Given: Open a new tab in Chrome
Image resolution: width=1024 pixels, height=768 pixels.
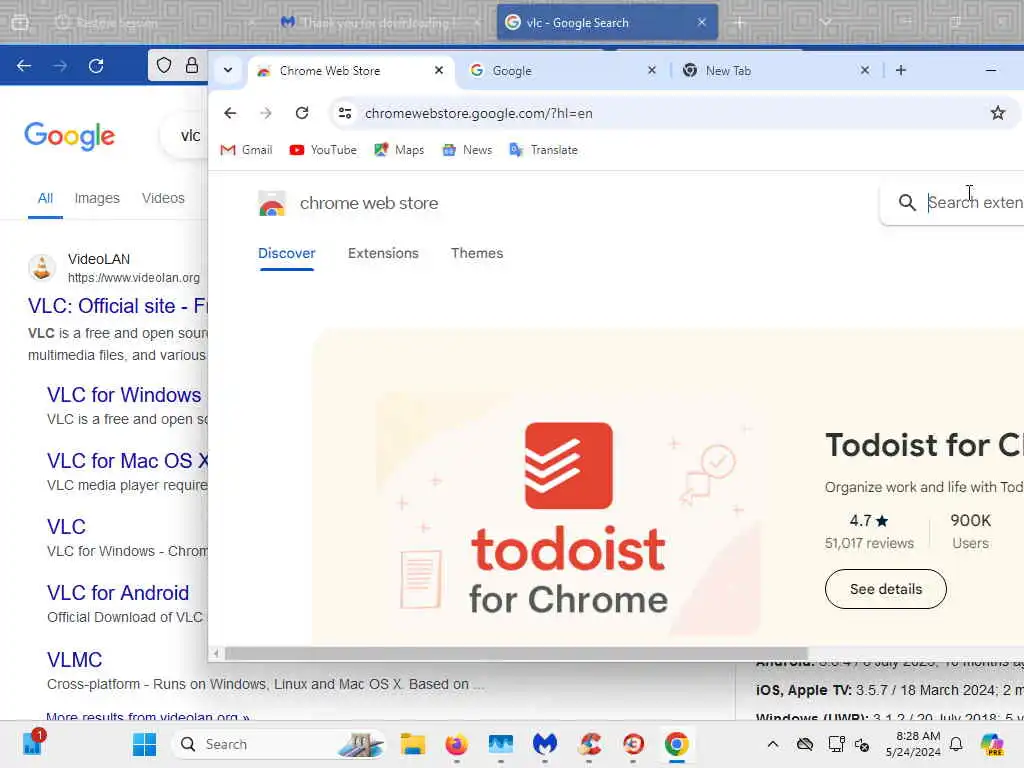Looking at the screenshot, I should point(901,70).
